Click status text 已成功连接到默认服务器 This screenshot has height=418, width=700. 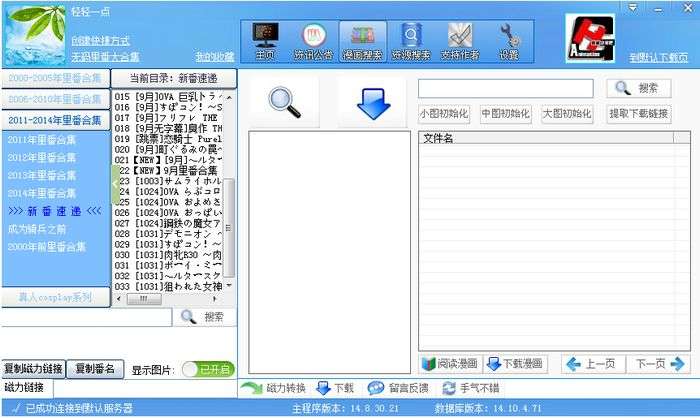pyautogui.click(x=79, y=408)
